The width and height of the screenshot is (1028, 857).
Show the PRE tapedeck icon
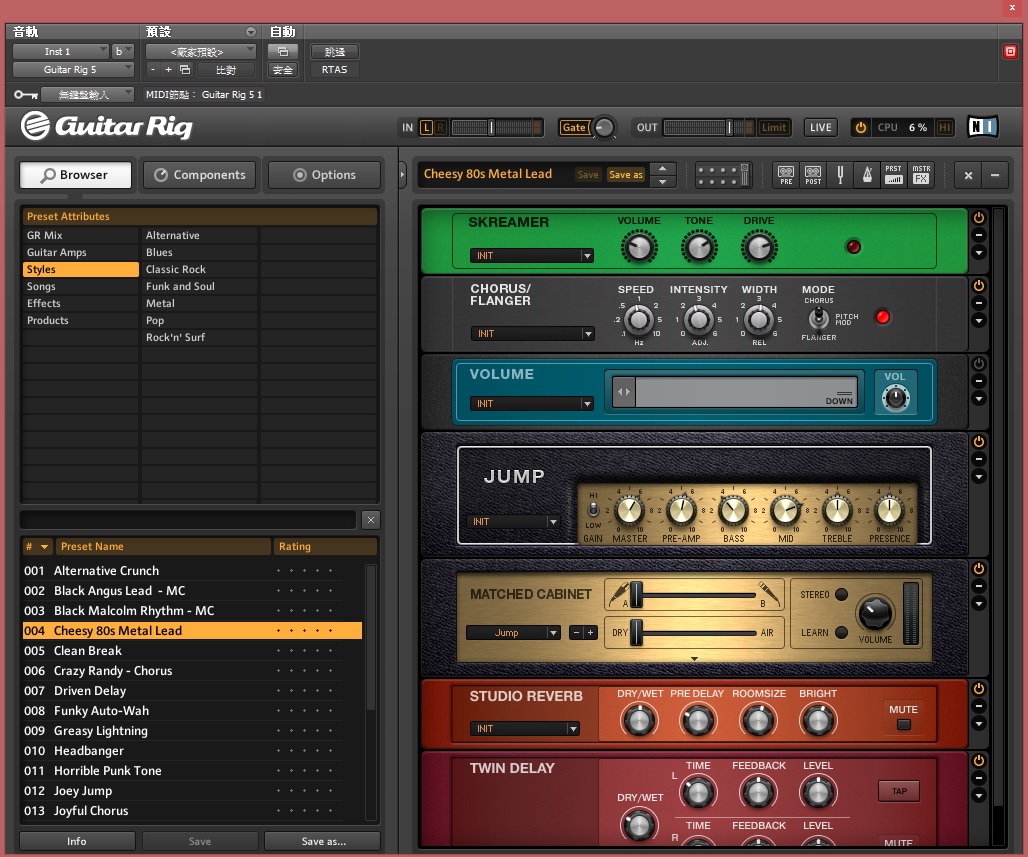tap(786, 175)
